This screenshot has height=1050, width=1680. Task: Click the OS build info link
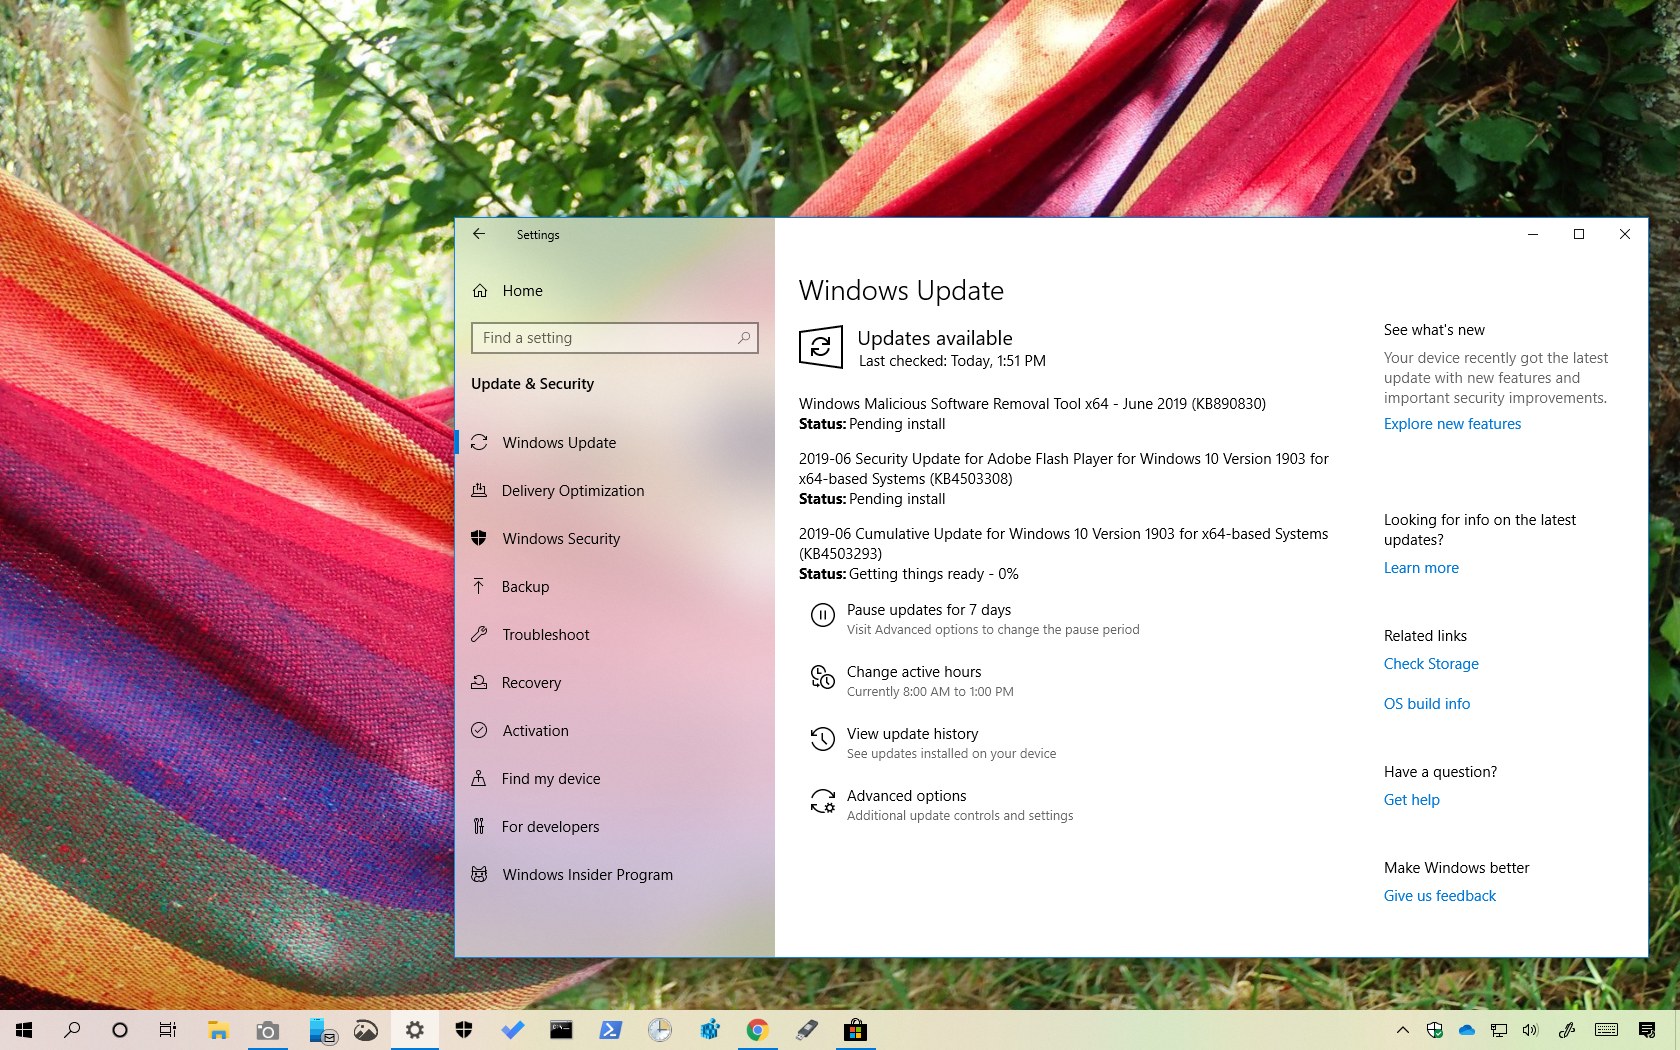click(x=1427, y=704)
